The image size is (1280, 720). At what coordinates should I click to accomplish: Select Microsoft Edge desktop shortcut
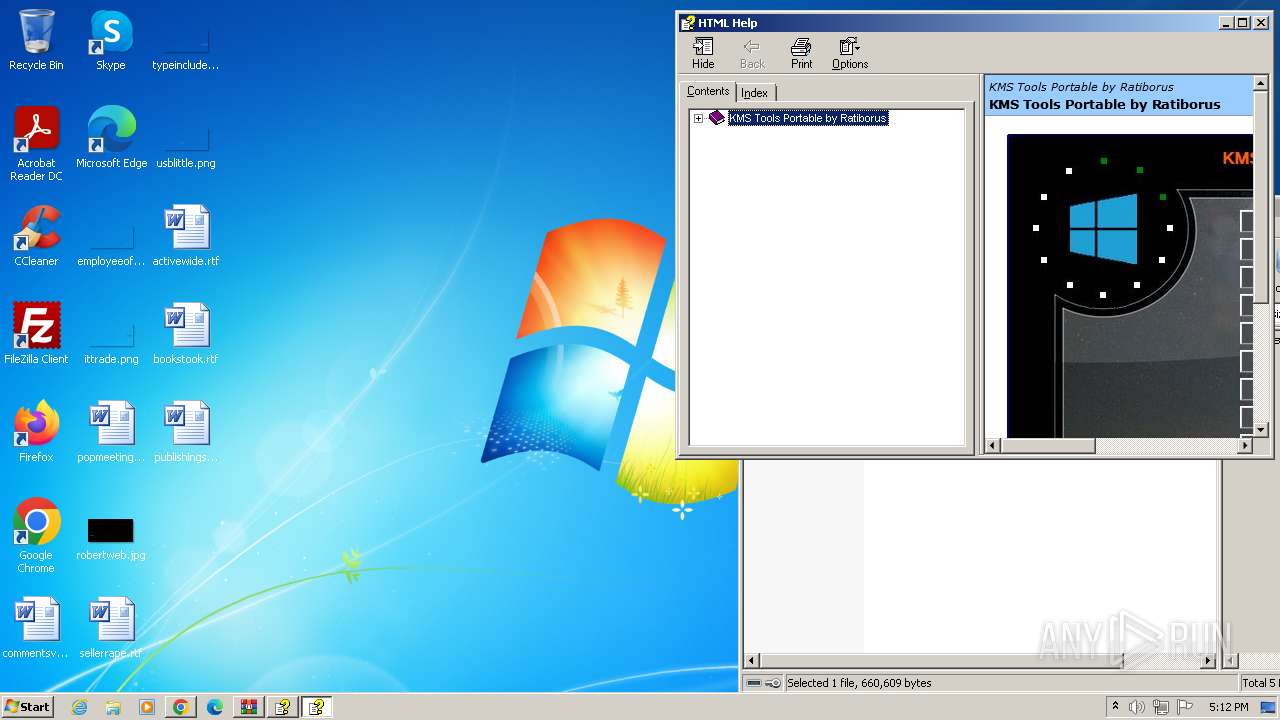[x=111, y=138]
